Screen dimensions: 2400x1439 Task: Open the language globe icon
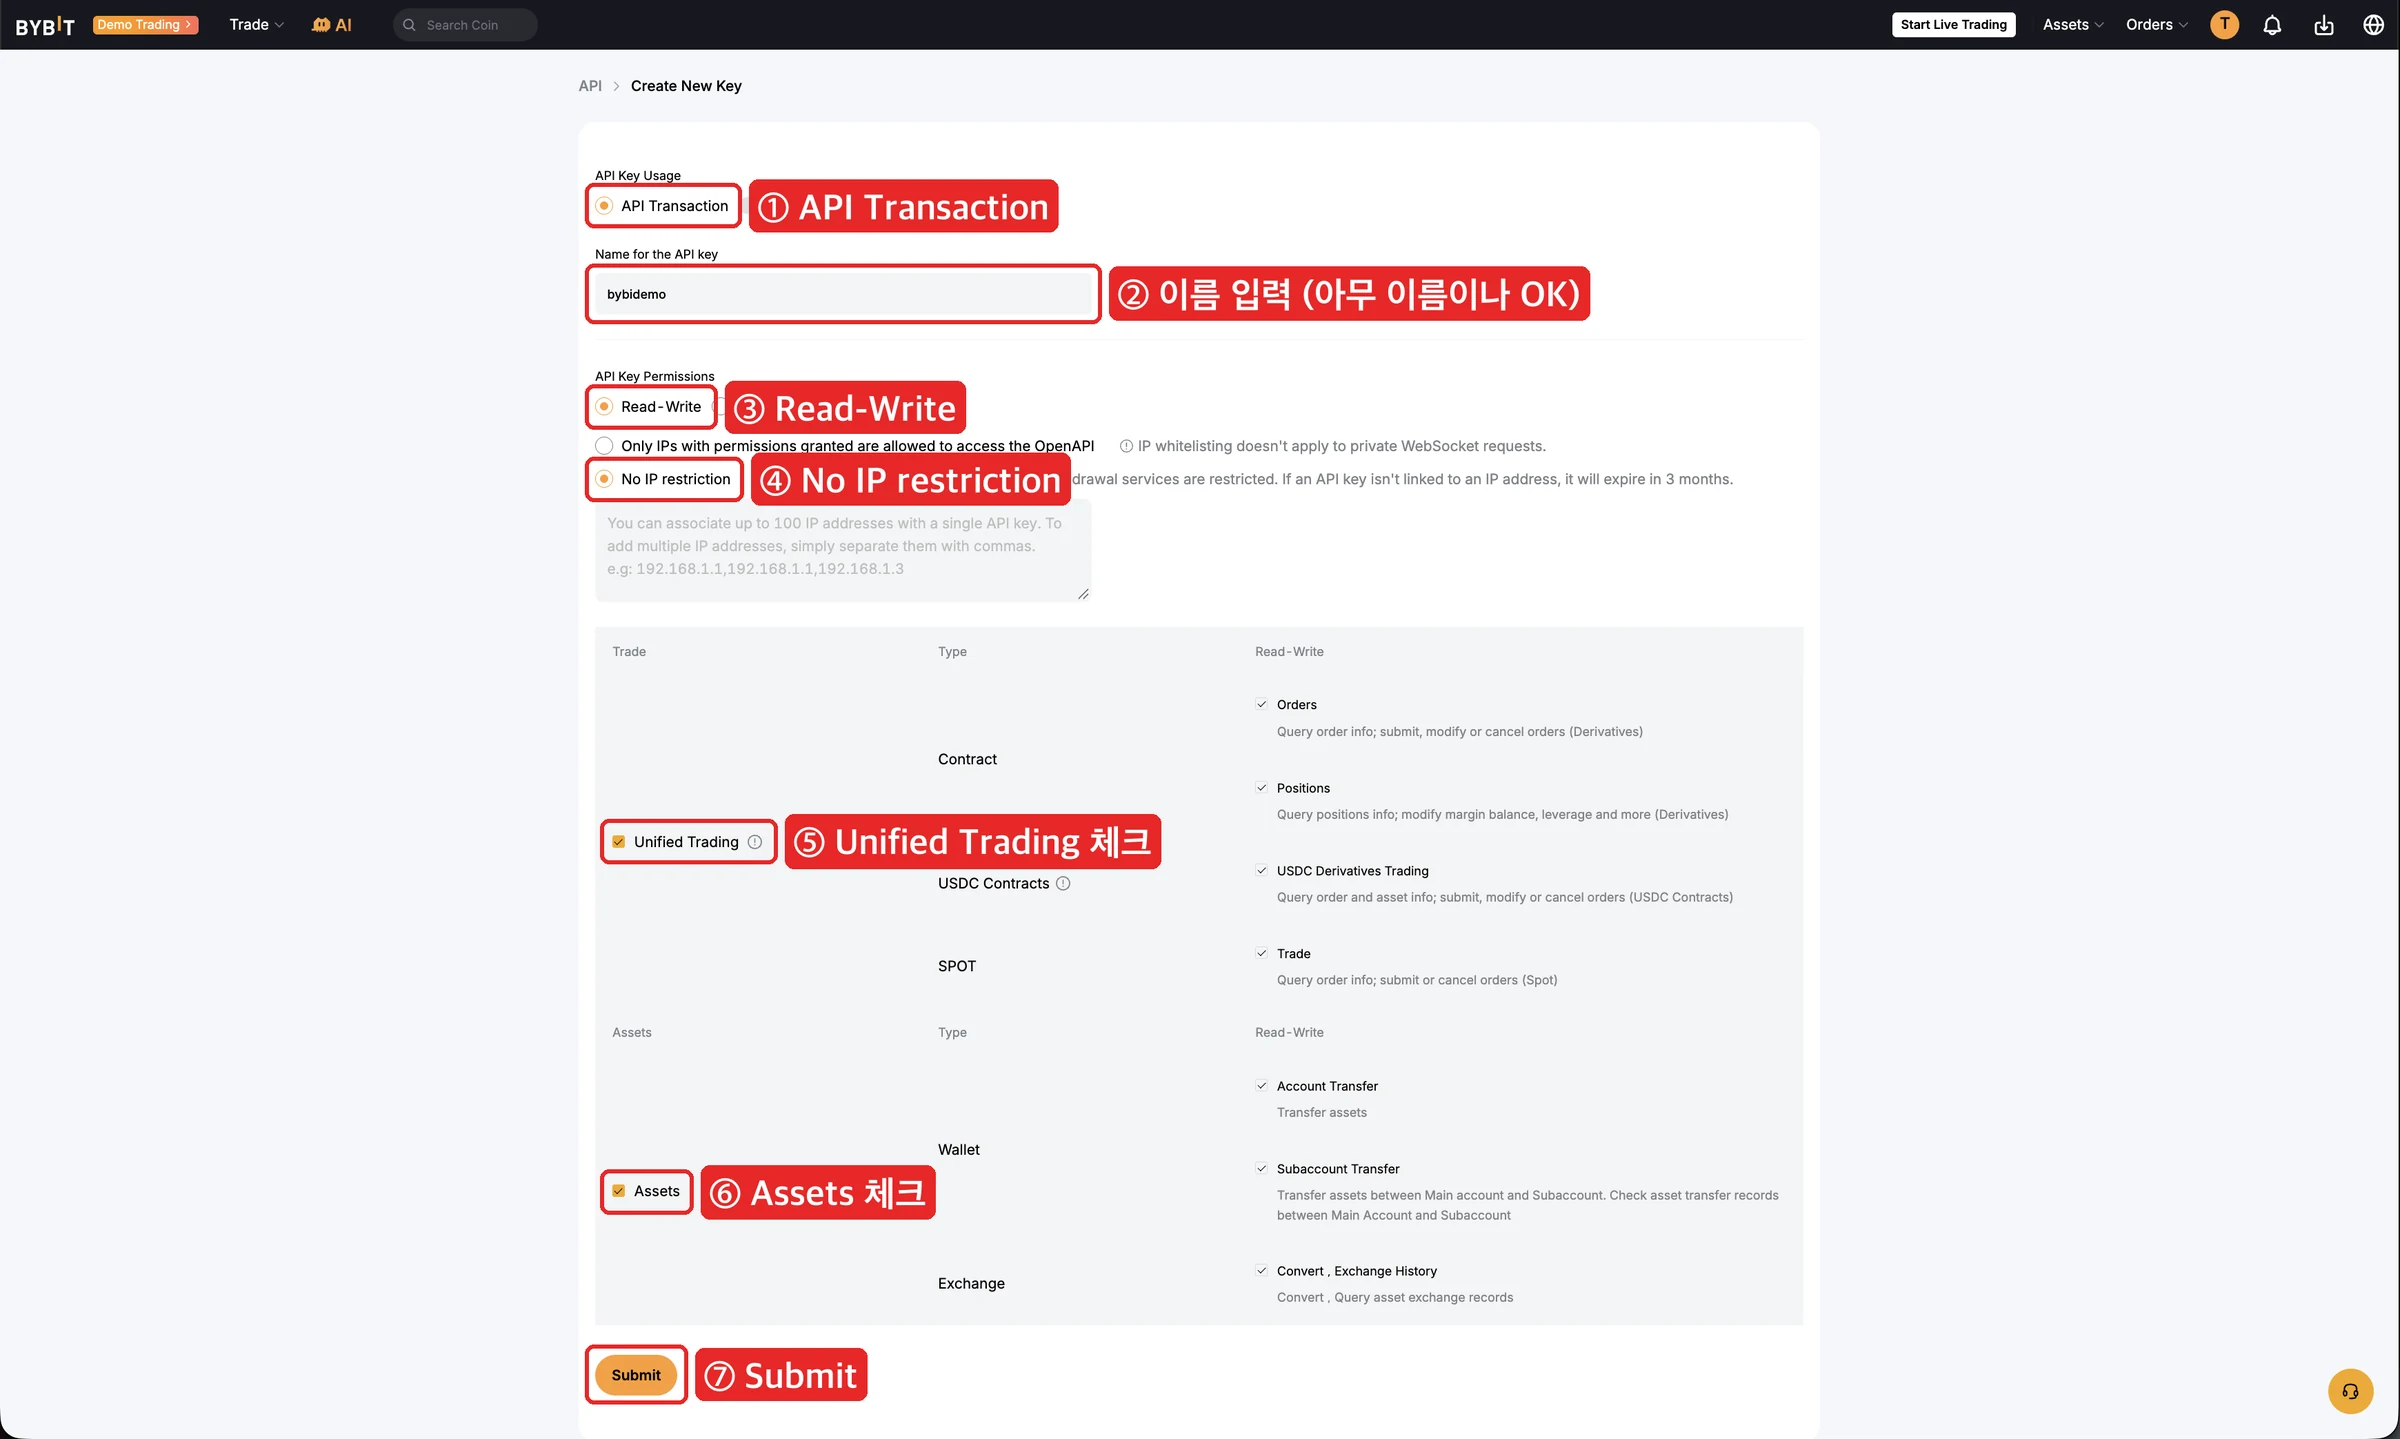[x=2374, y=25]
